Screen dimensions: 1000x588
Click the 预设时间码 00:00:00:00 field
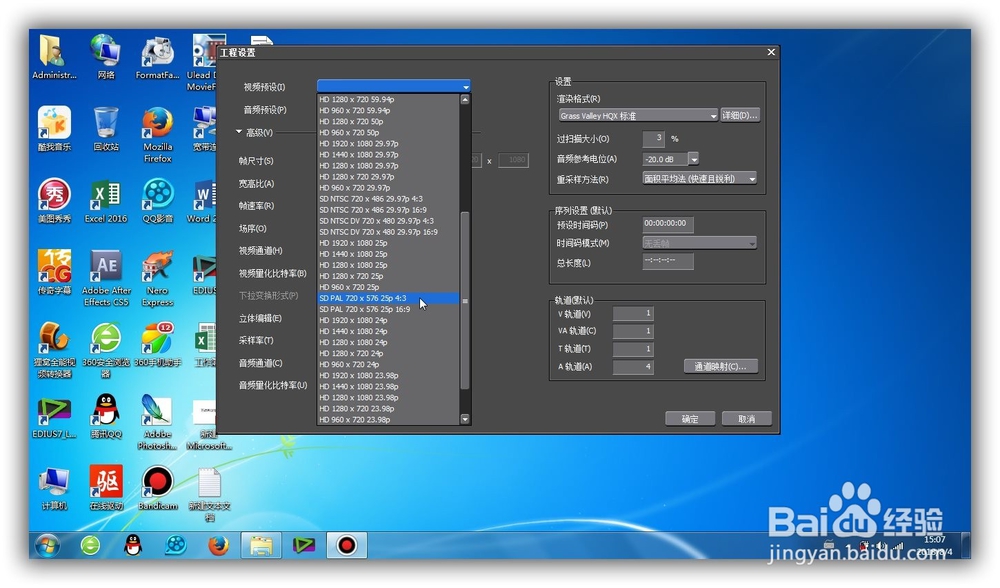tap(668, 223)
